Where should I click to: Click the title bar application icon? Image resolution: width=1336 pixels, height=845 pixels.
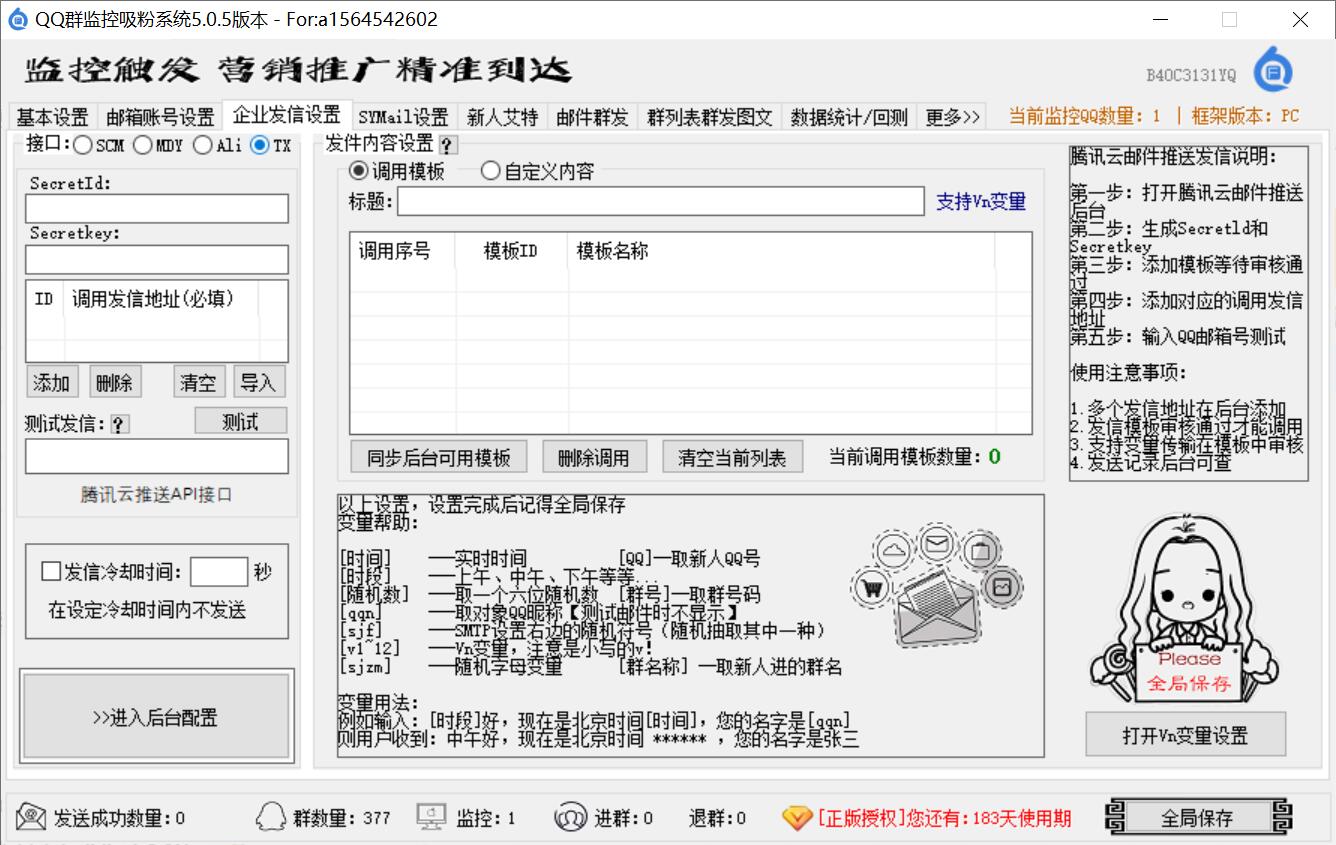(x=17, y=19)
